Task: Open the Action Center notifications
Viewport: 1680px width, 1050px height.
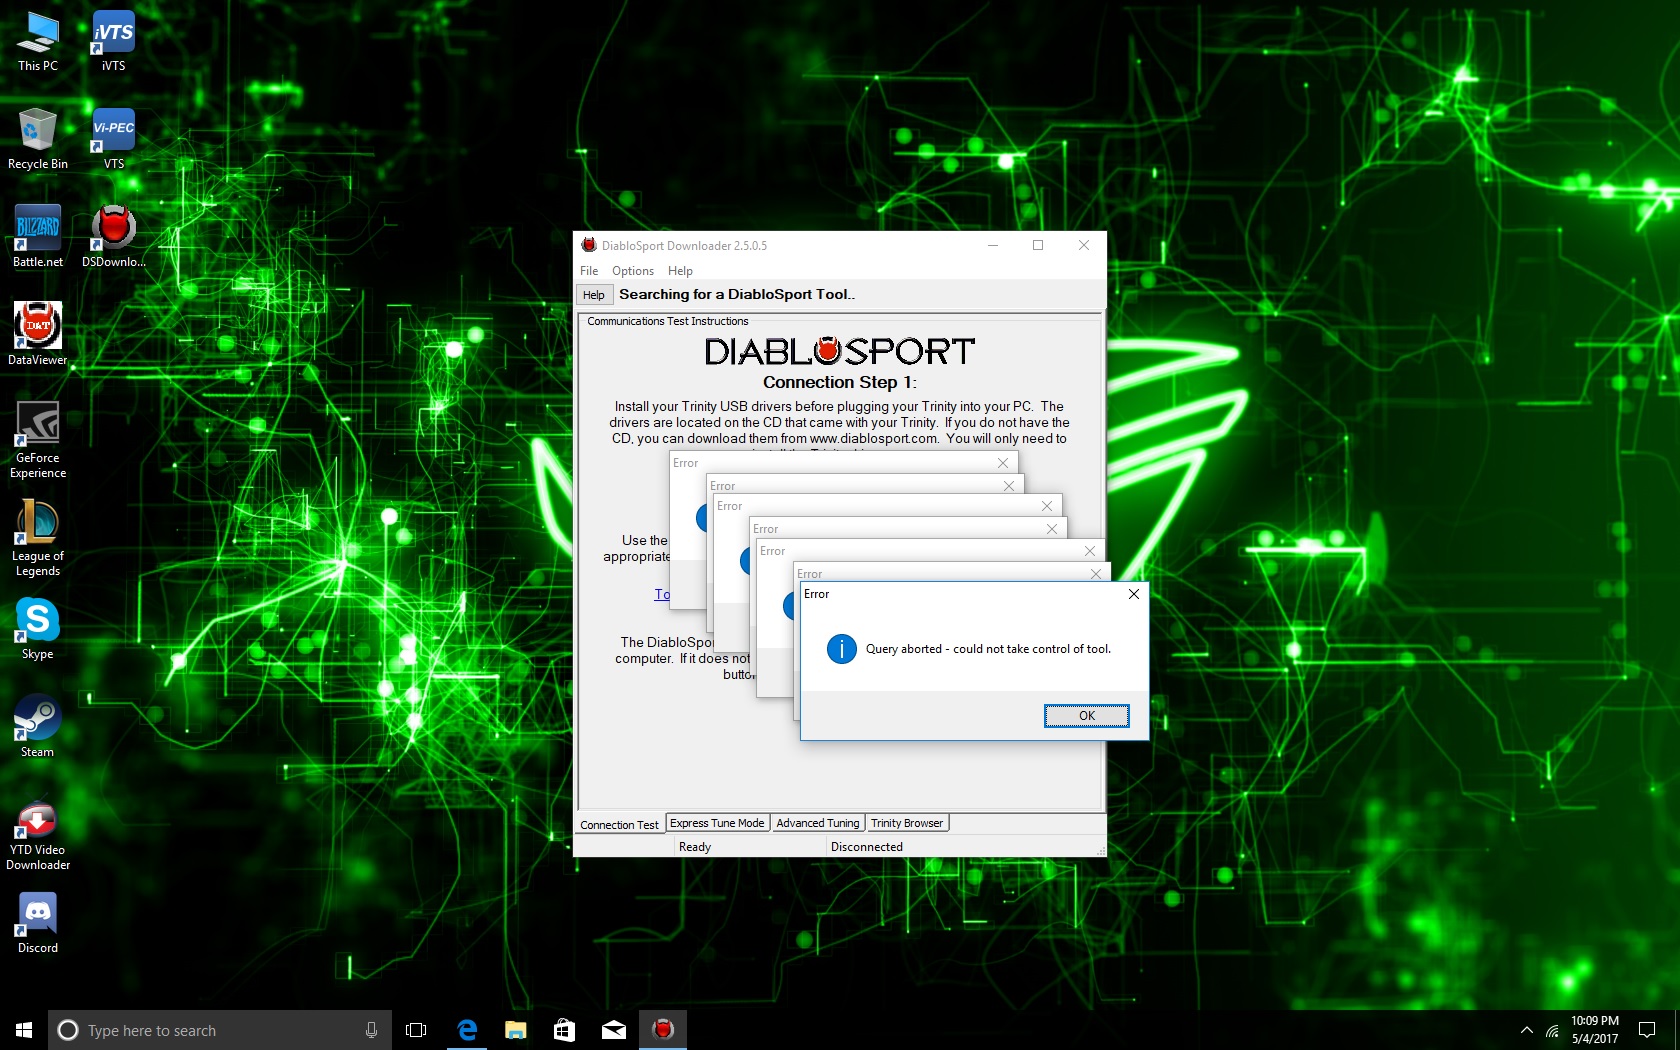Action: tap(1647, 1030)
